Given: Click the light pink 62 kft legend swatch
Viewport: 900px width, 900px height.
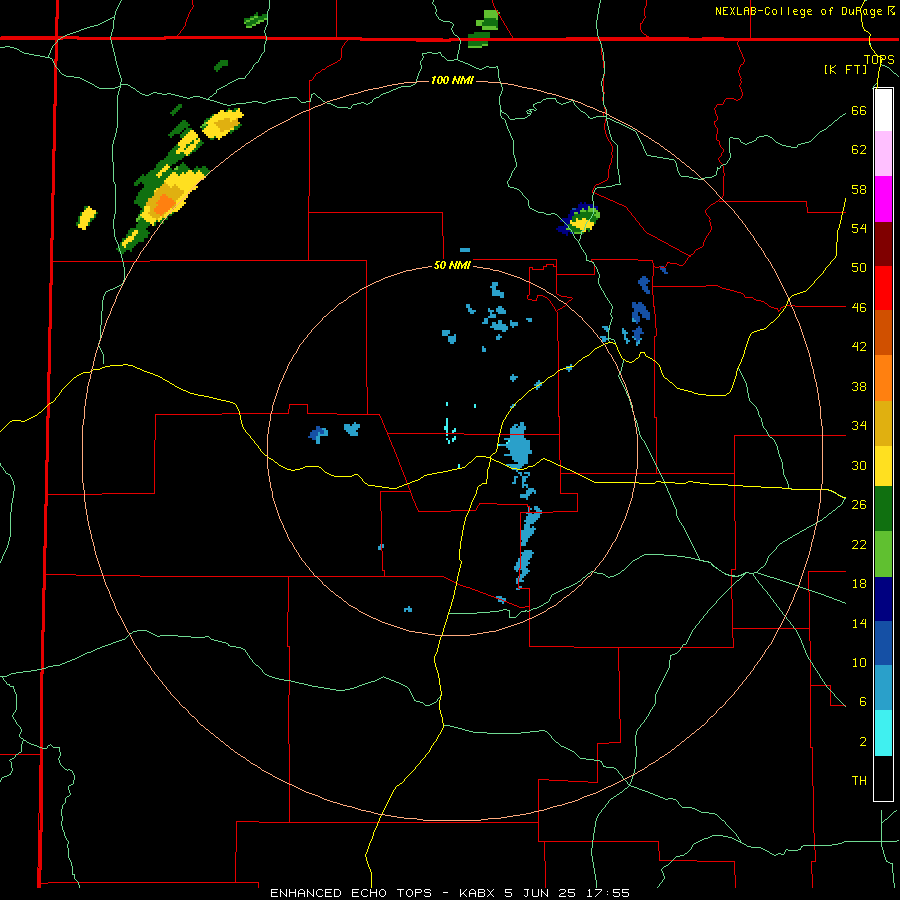Looking at the screenshot, I should (883, 154).
